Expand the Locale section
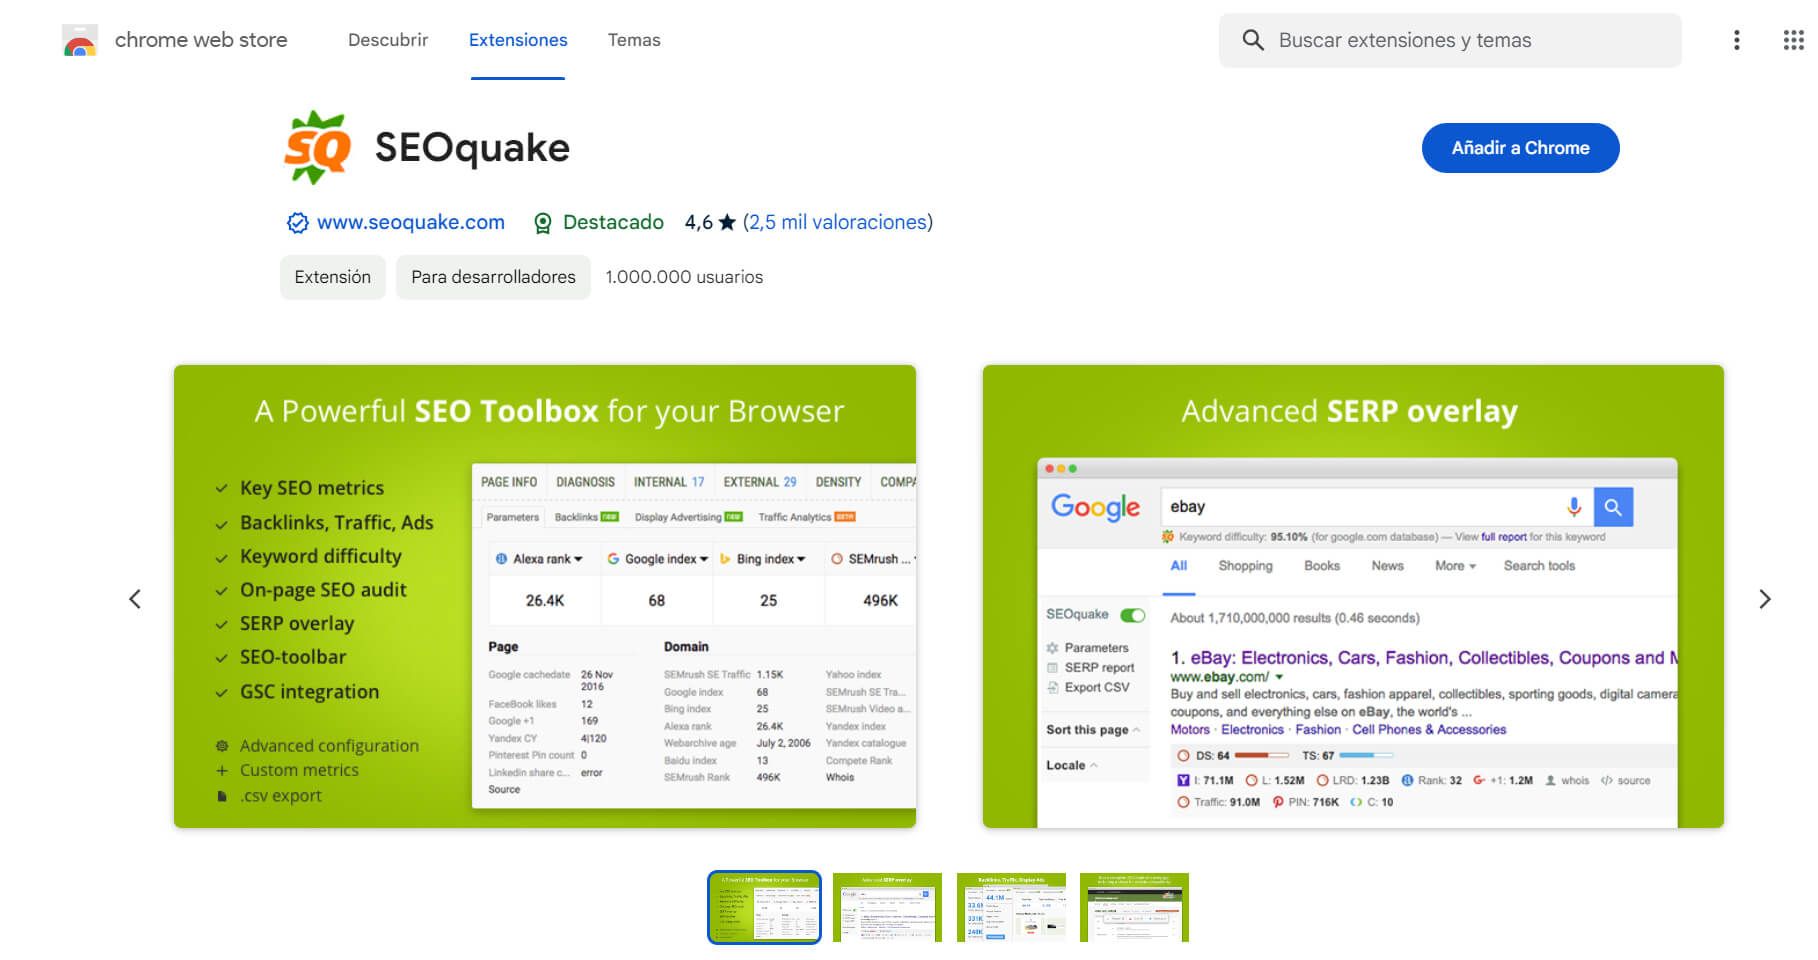 click(x=1071, y=765)
